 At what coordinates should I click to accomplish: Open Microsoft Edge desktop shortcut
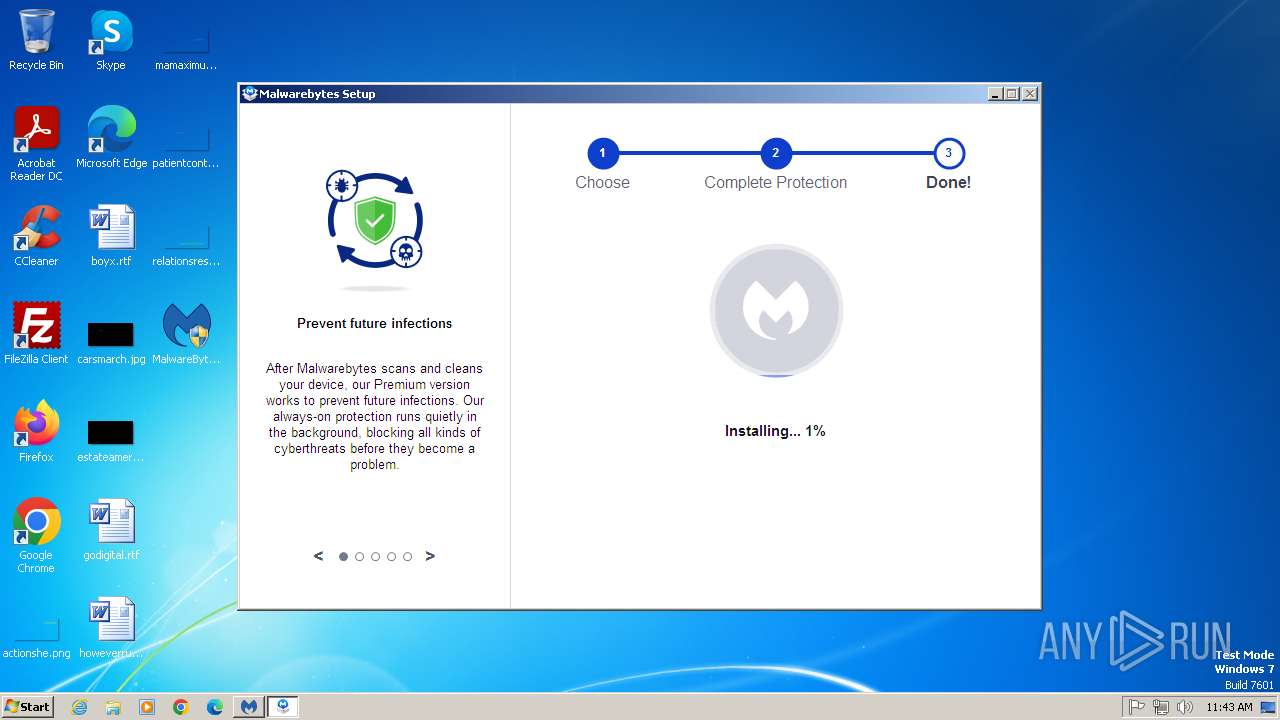(x=111, y=138)
